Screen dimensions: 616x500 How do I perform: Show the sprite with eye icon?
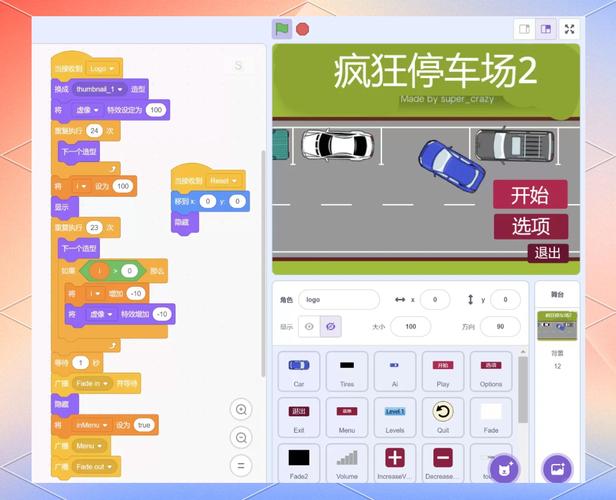click(x=309, y=326)
